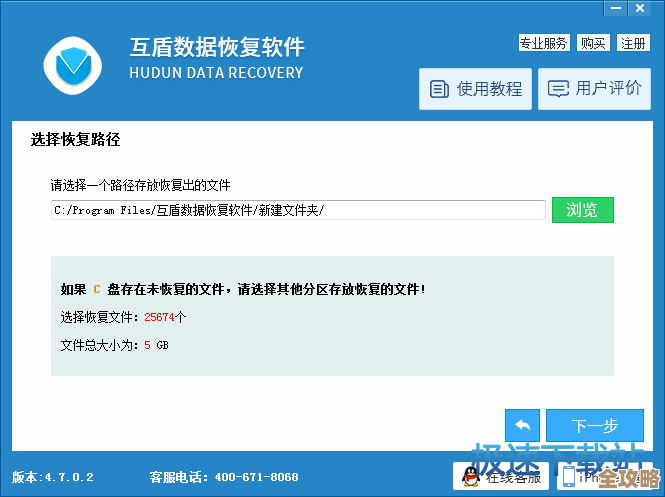665x497 pixels.
Task: Close the Hudun Data Recovery window
Action: pos(640,8)
